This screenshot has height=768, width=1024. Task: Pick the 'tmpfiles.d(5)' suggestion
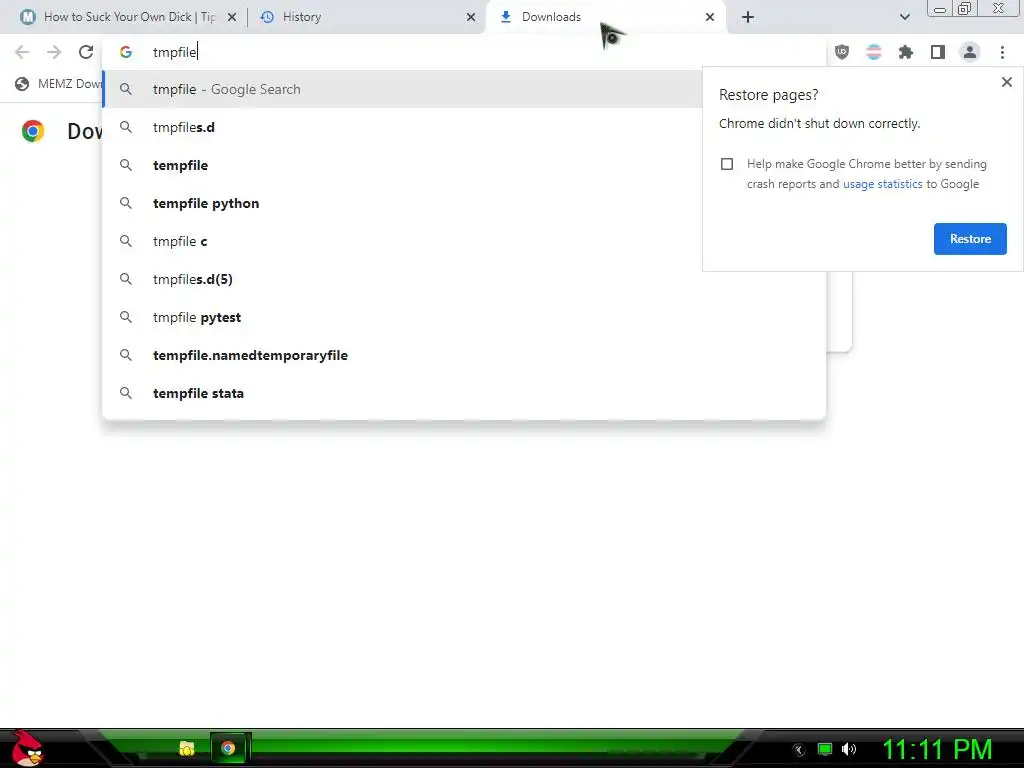tap(464, 280)
